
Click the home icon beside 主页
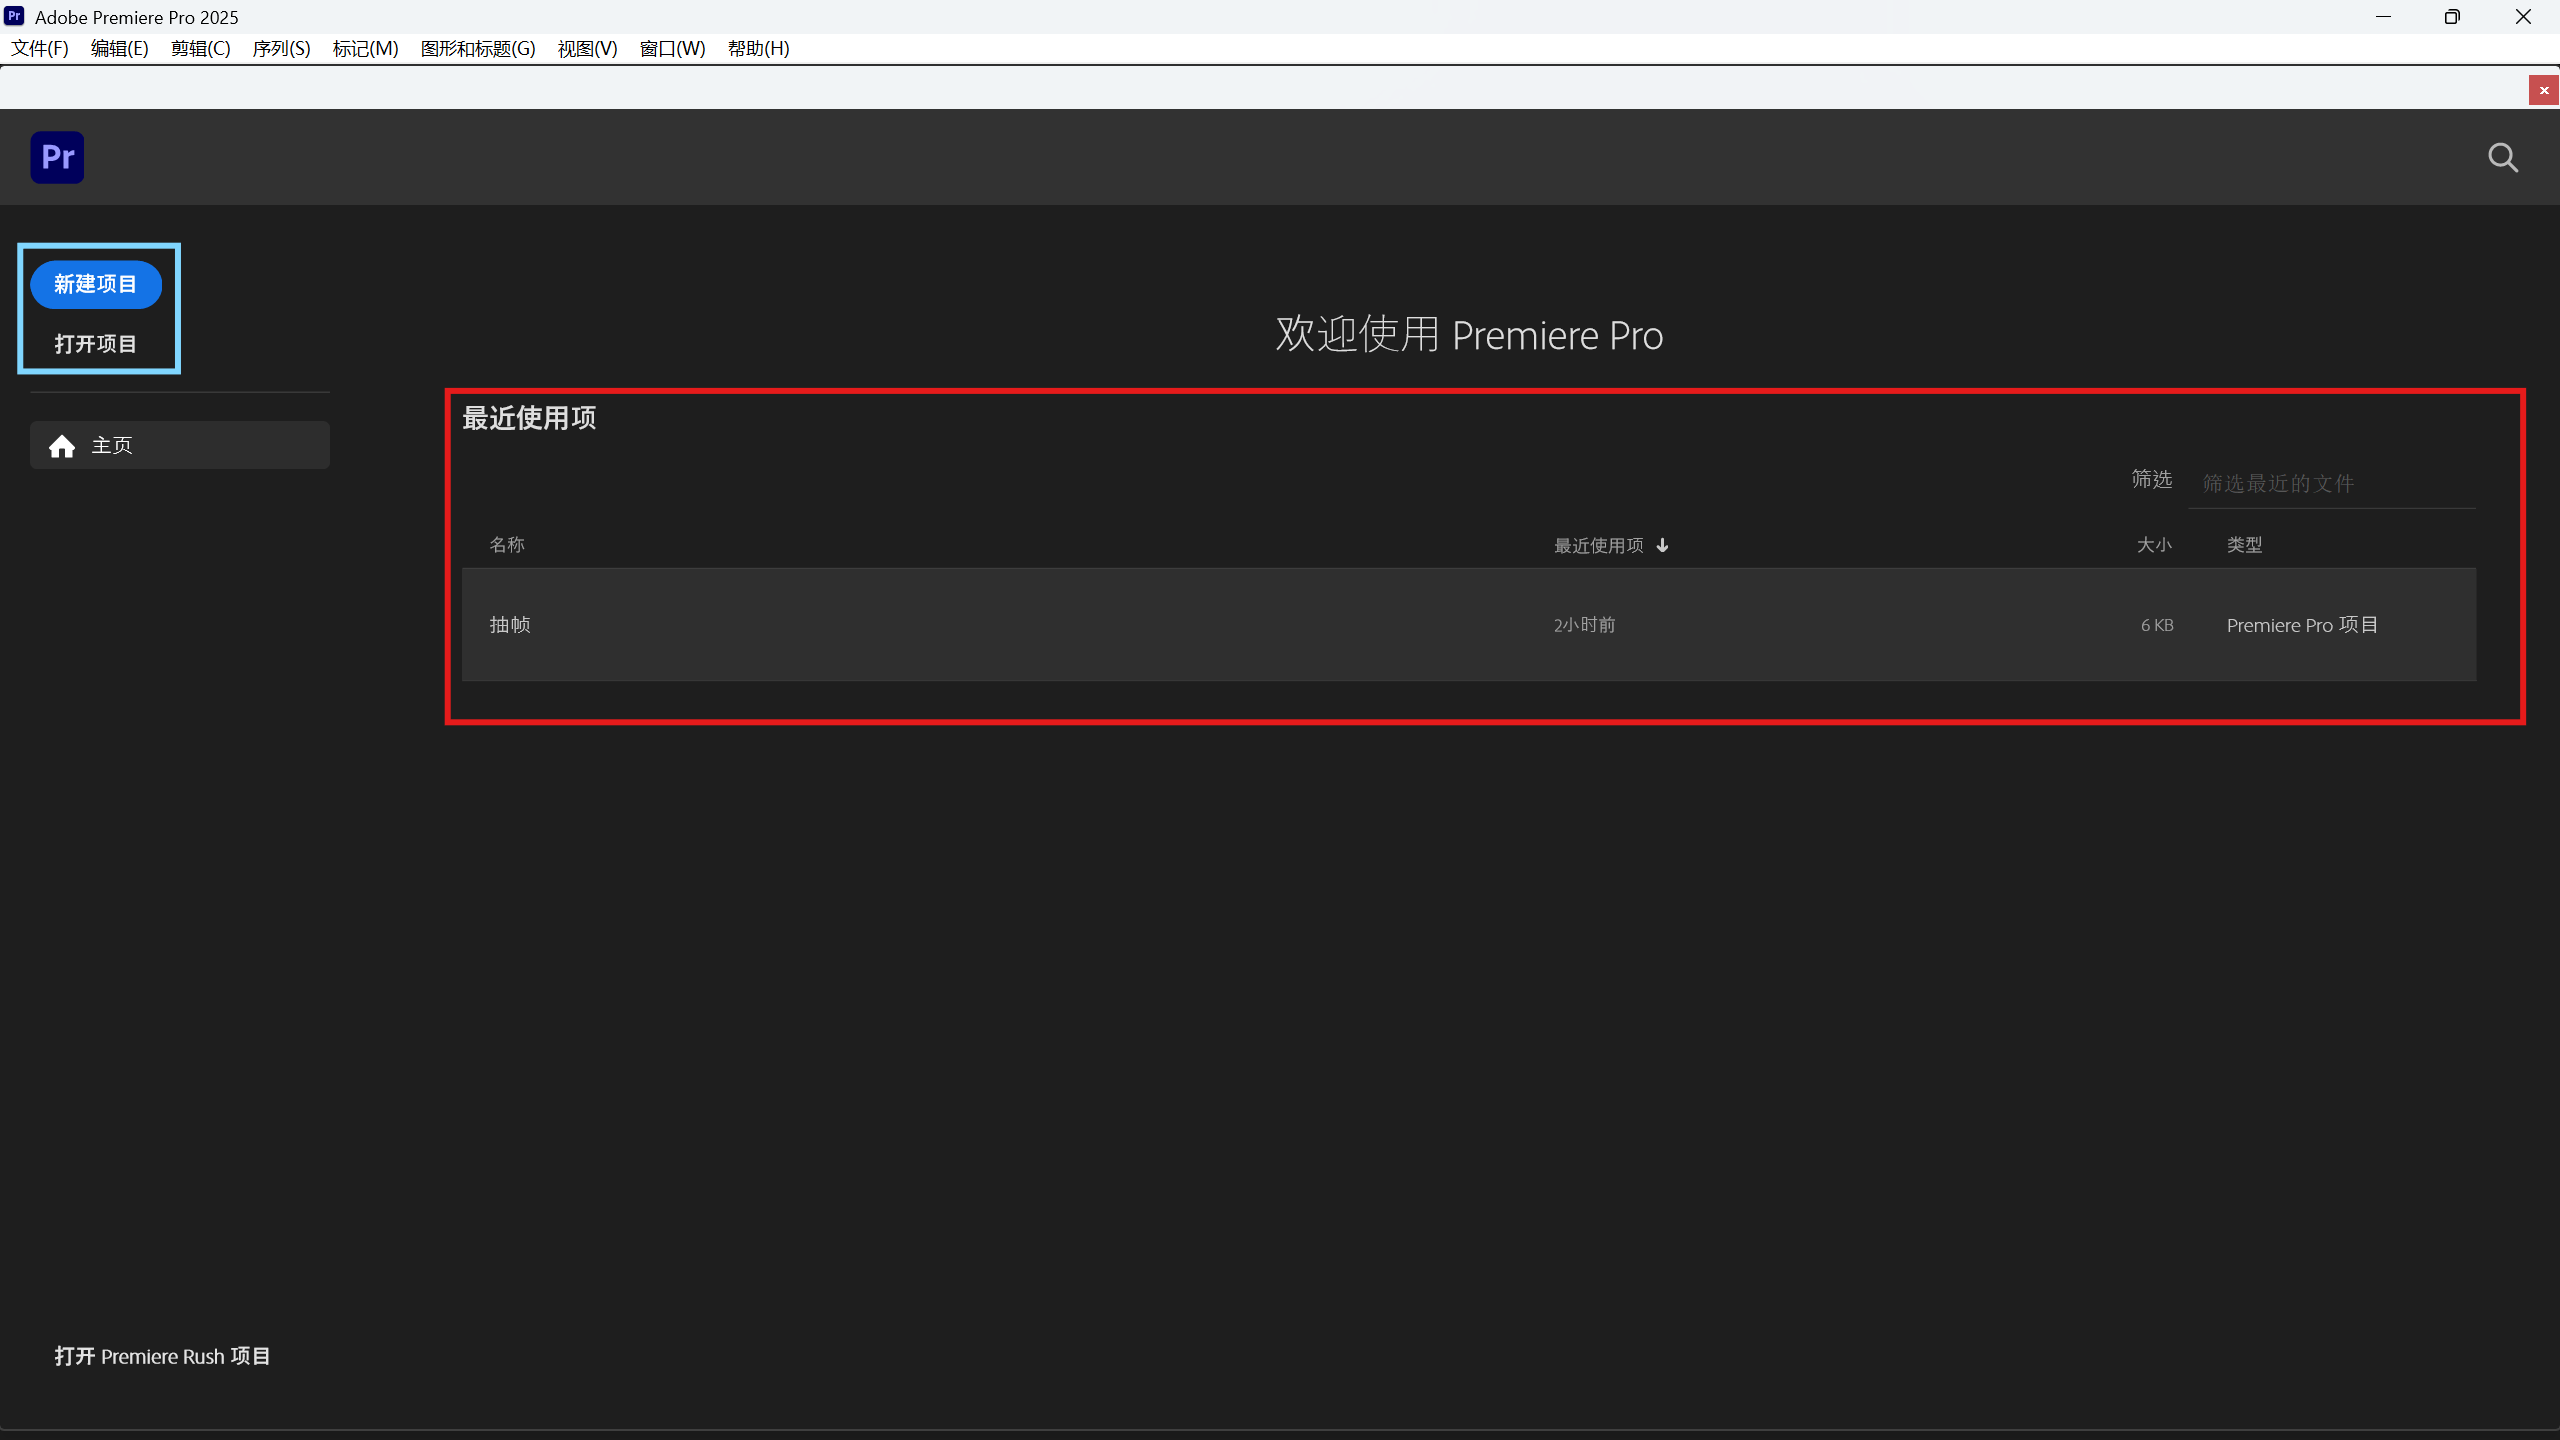[62, 446]
